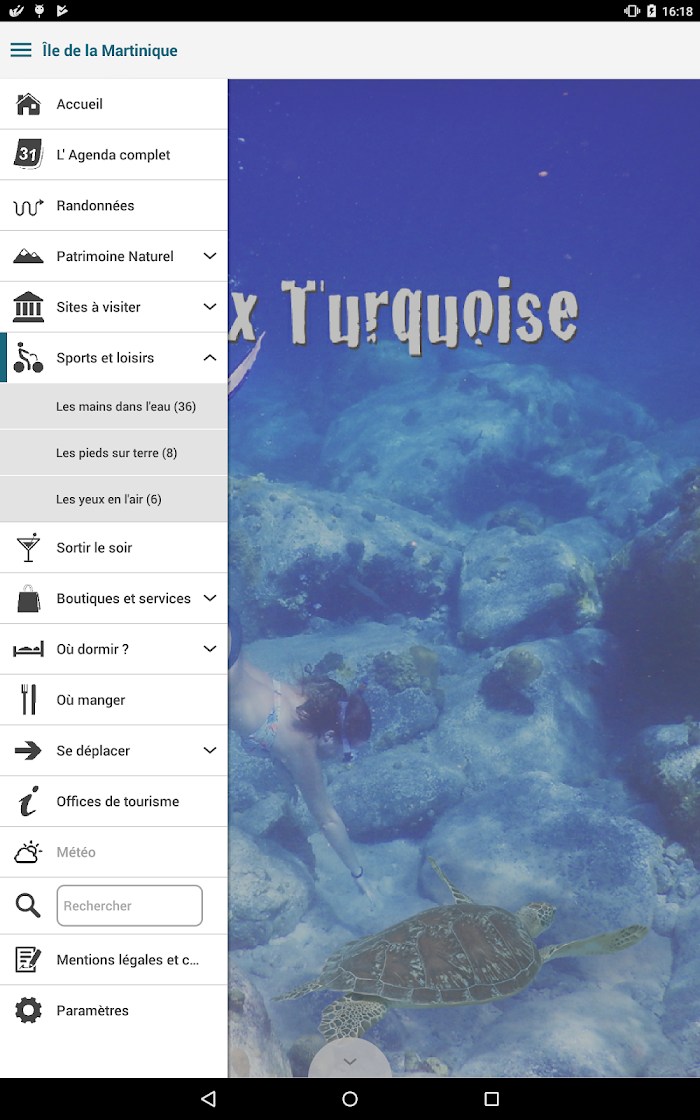Click the Randonnées trail path icon
Viewport: 700px width, 1120px height.
tap(28, 206)
